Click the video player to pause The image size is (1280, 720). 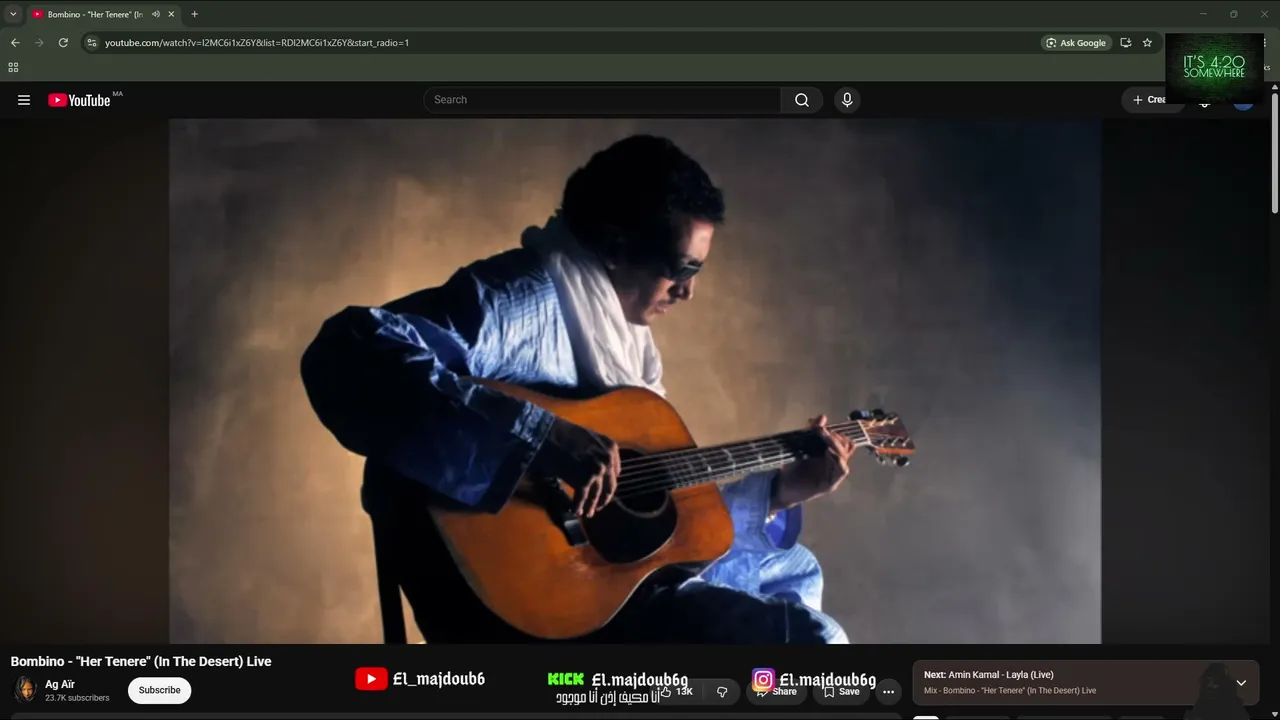(635, 381)
